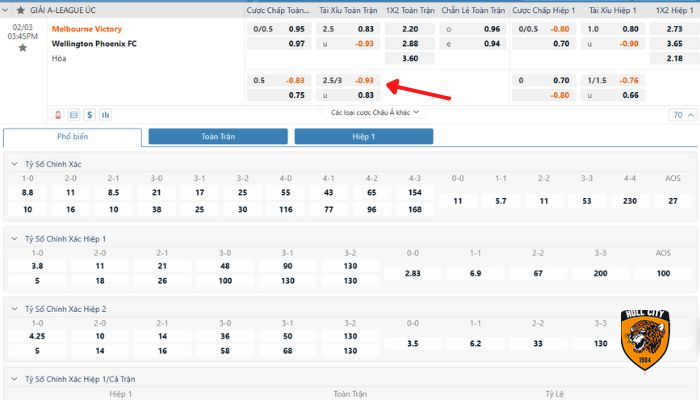Screen dimensions: 700x400
Task: Collapse the GIẢI A-LEAGUE ÚC league section
Action: point(8,9)
